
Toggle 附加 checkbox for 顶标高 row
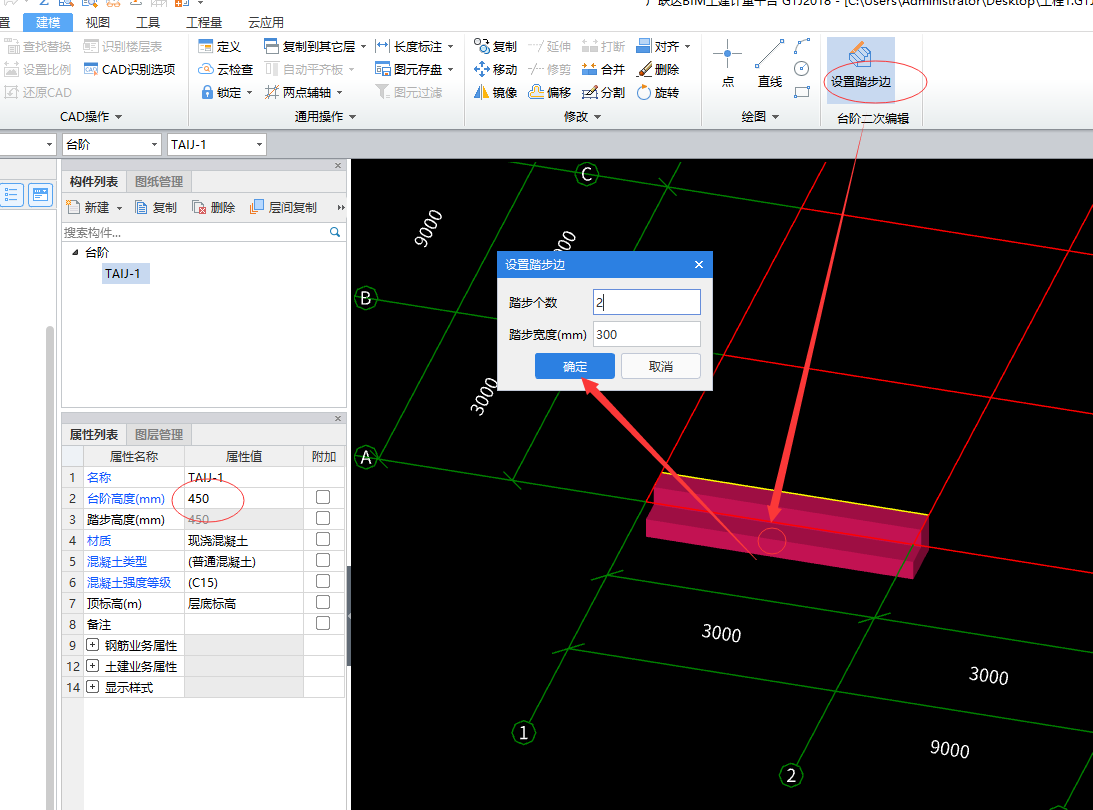pos(323,602)
